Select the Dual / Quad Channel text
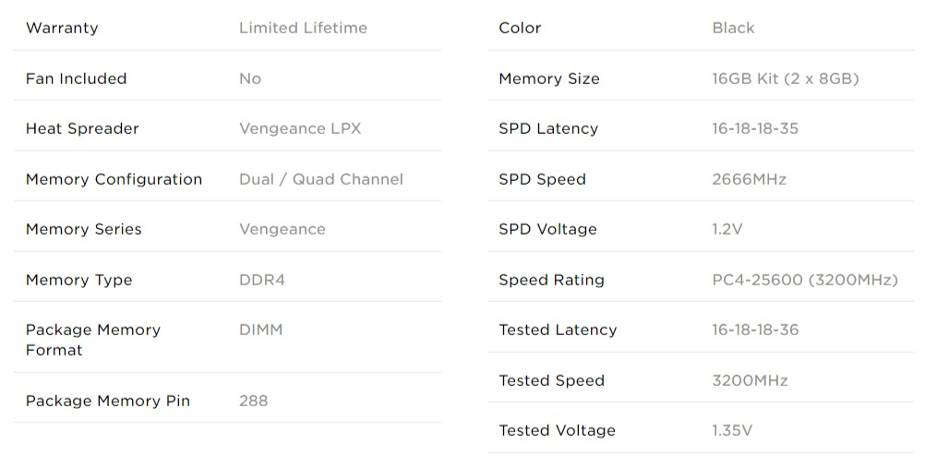Image resolution: width=925 pixels, height=469 pixels. (x=321, y=179)
